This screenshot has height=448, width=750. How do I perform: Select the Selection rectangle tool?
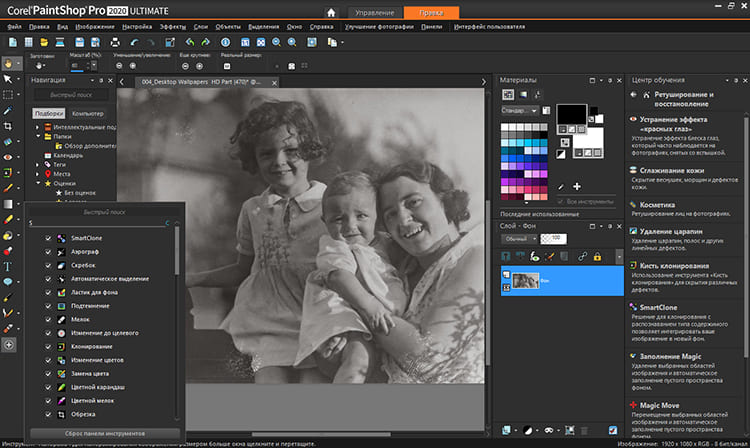coord(8,95)
